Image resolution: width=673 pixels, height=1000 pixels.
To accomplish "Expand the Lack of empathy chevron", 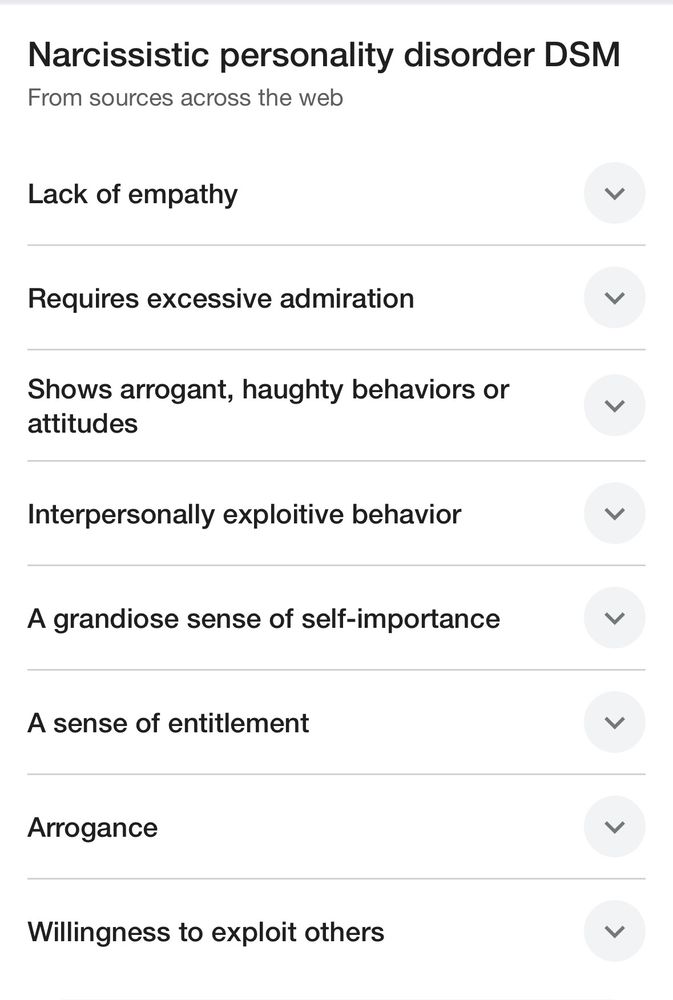I will (614, 193).
